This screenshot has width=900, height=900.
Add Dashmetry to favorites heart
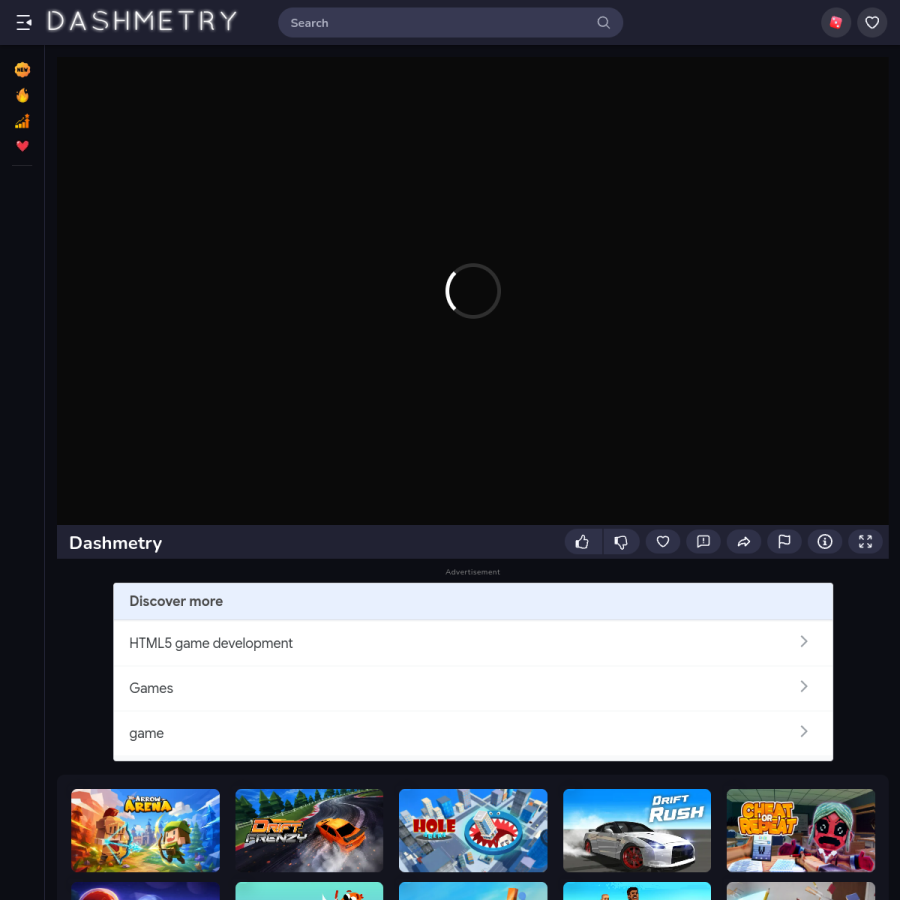click(662, 542)
